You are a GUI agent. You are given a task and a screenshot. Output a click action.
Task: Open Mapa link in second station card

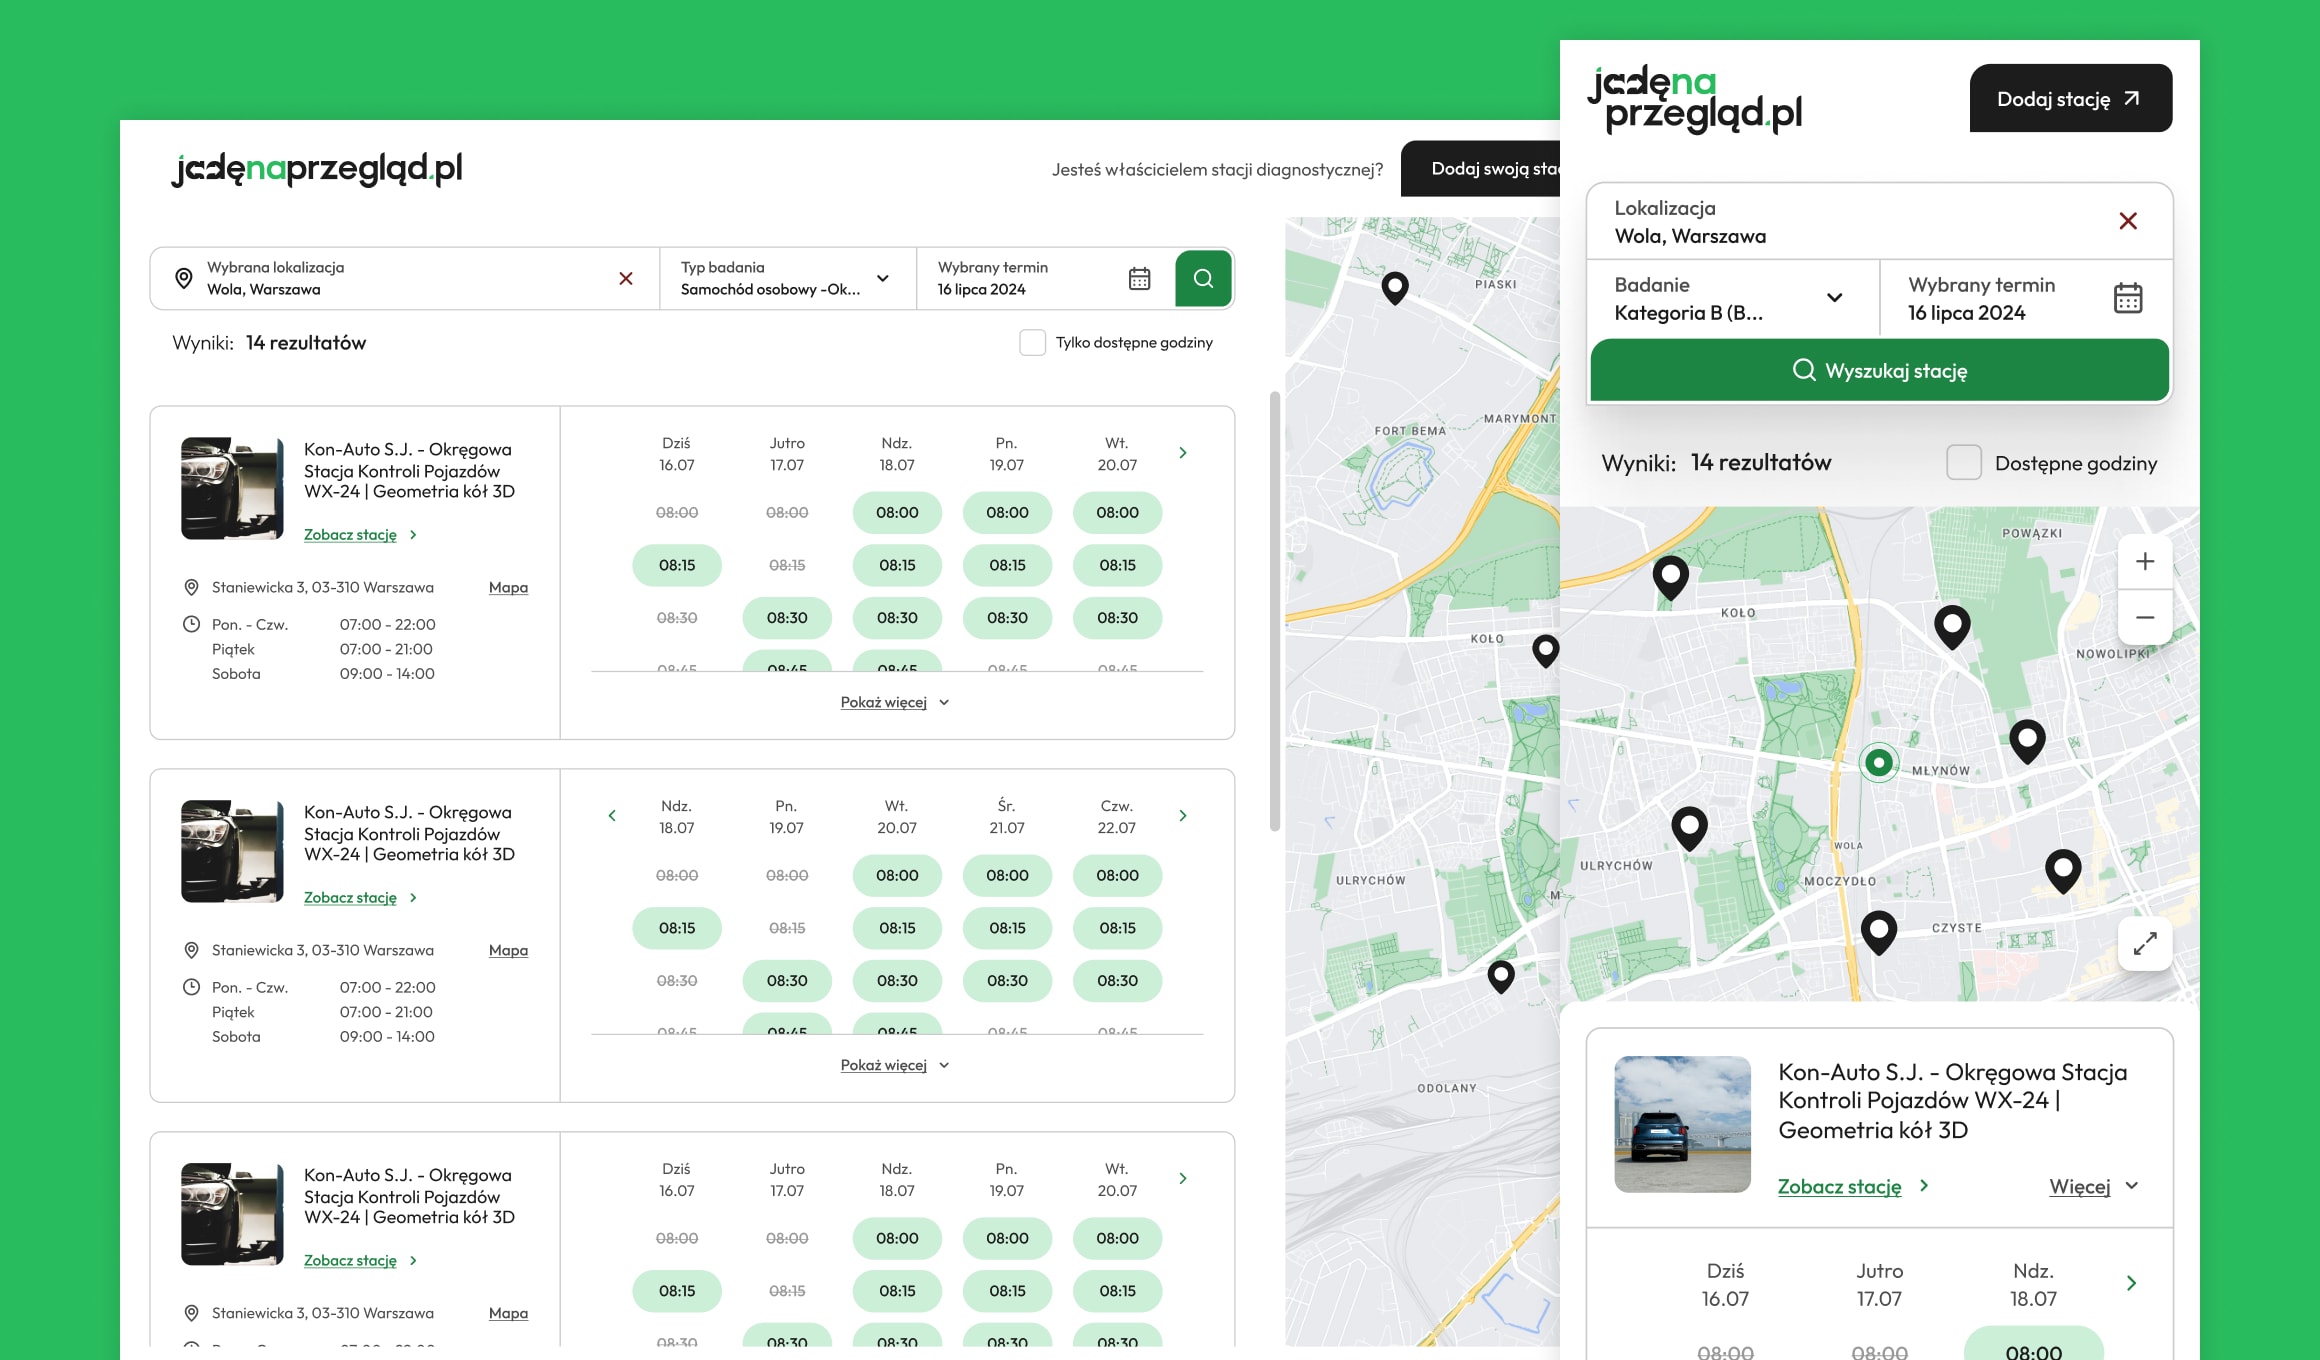point(508,951)
